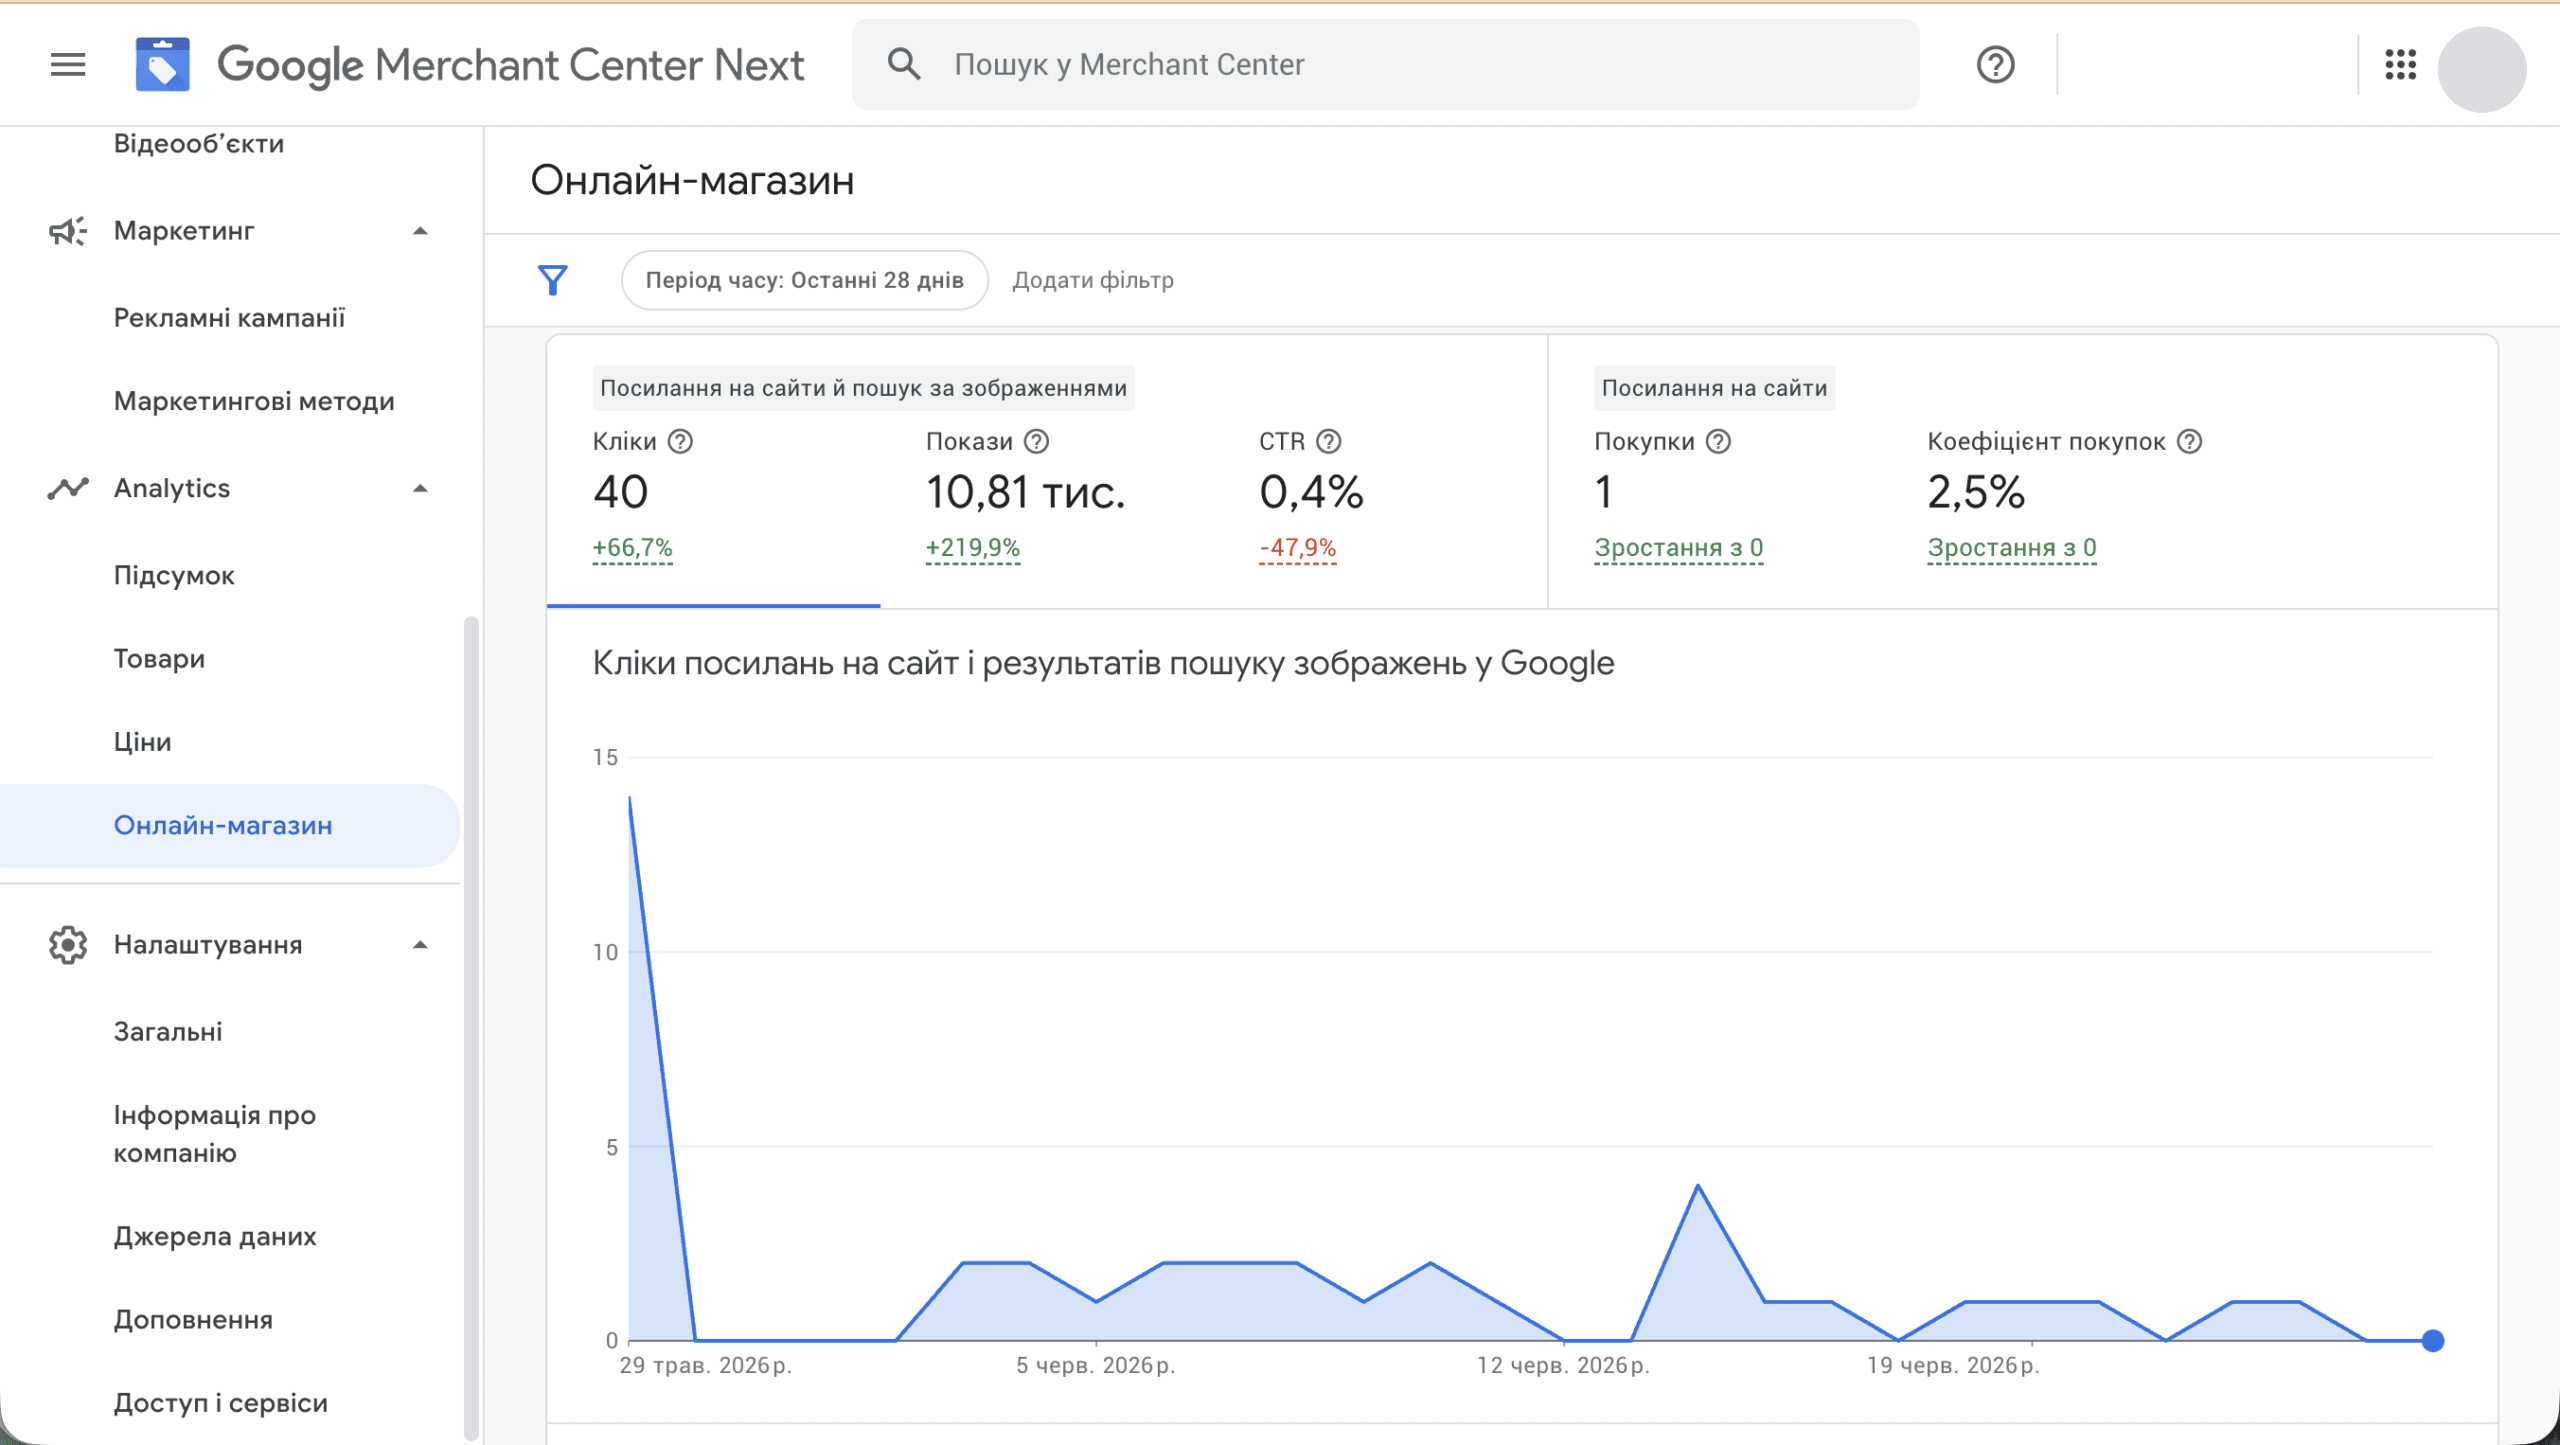This screenshot has width=2560, height=1445.
Task: Open the hamburger main menu
Action: click(68, 65)
